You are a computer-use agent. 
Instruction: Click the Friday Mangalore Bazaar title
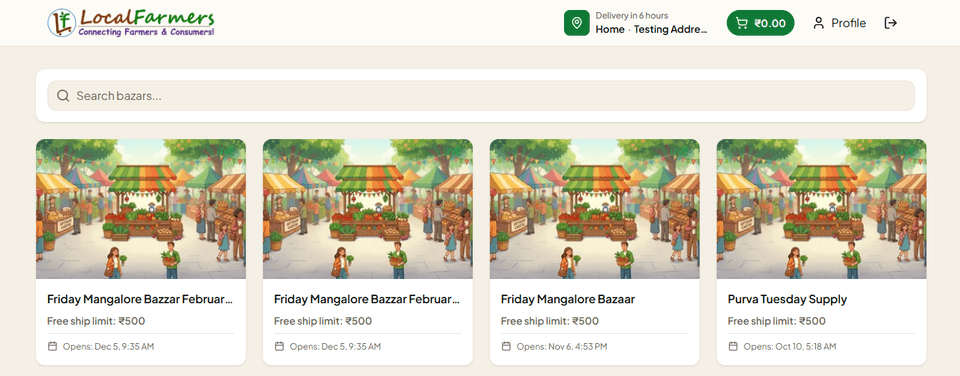coord(568,299)
